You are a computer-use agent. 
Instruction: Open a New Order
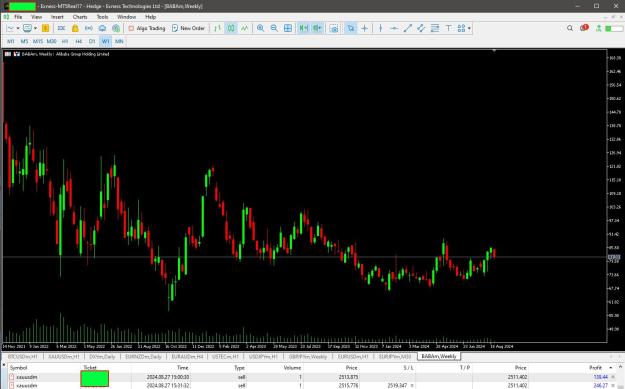[x=188, y=28]
